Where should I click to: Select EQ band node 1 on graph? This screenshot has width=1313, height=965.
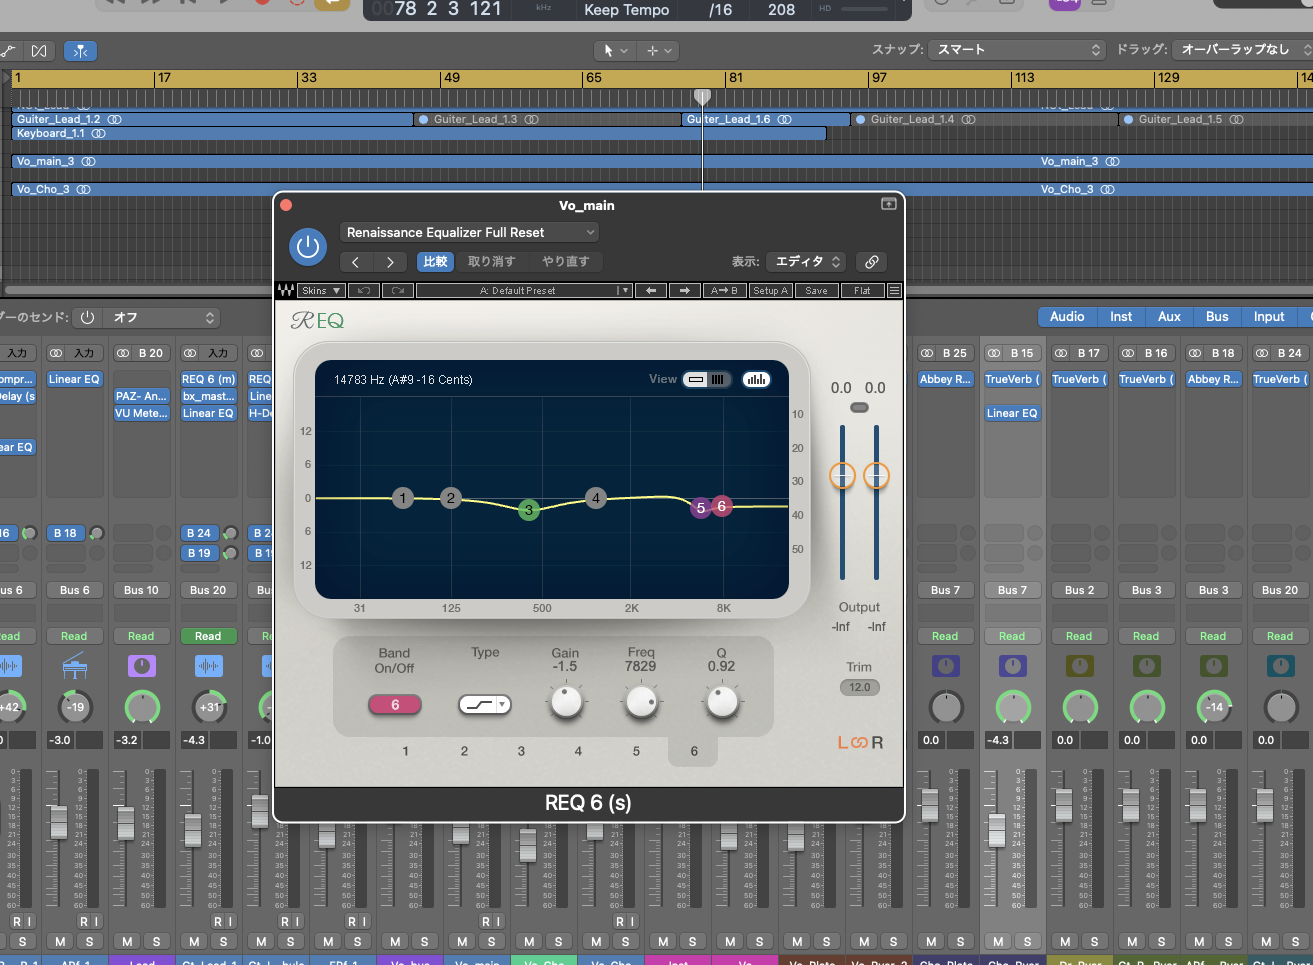tap(403, 498)
